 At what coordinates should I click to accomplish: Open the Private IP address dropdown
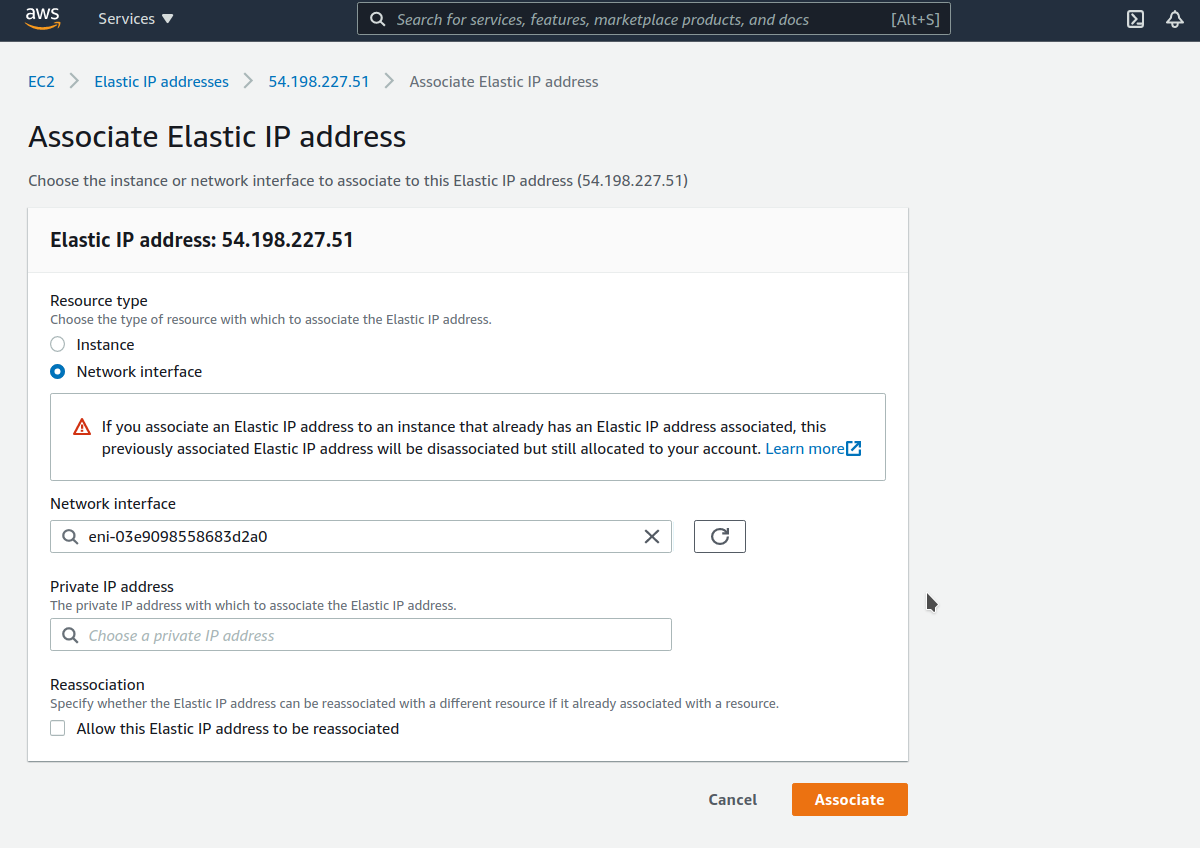[x=360, y=634]
